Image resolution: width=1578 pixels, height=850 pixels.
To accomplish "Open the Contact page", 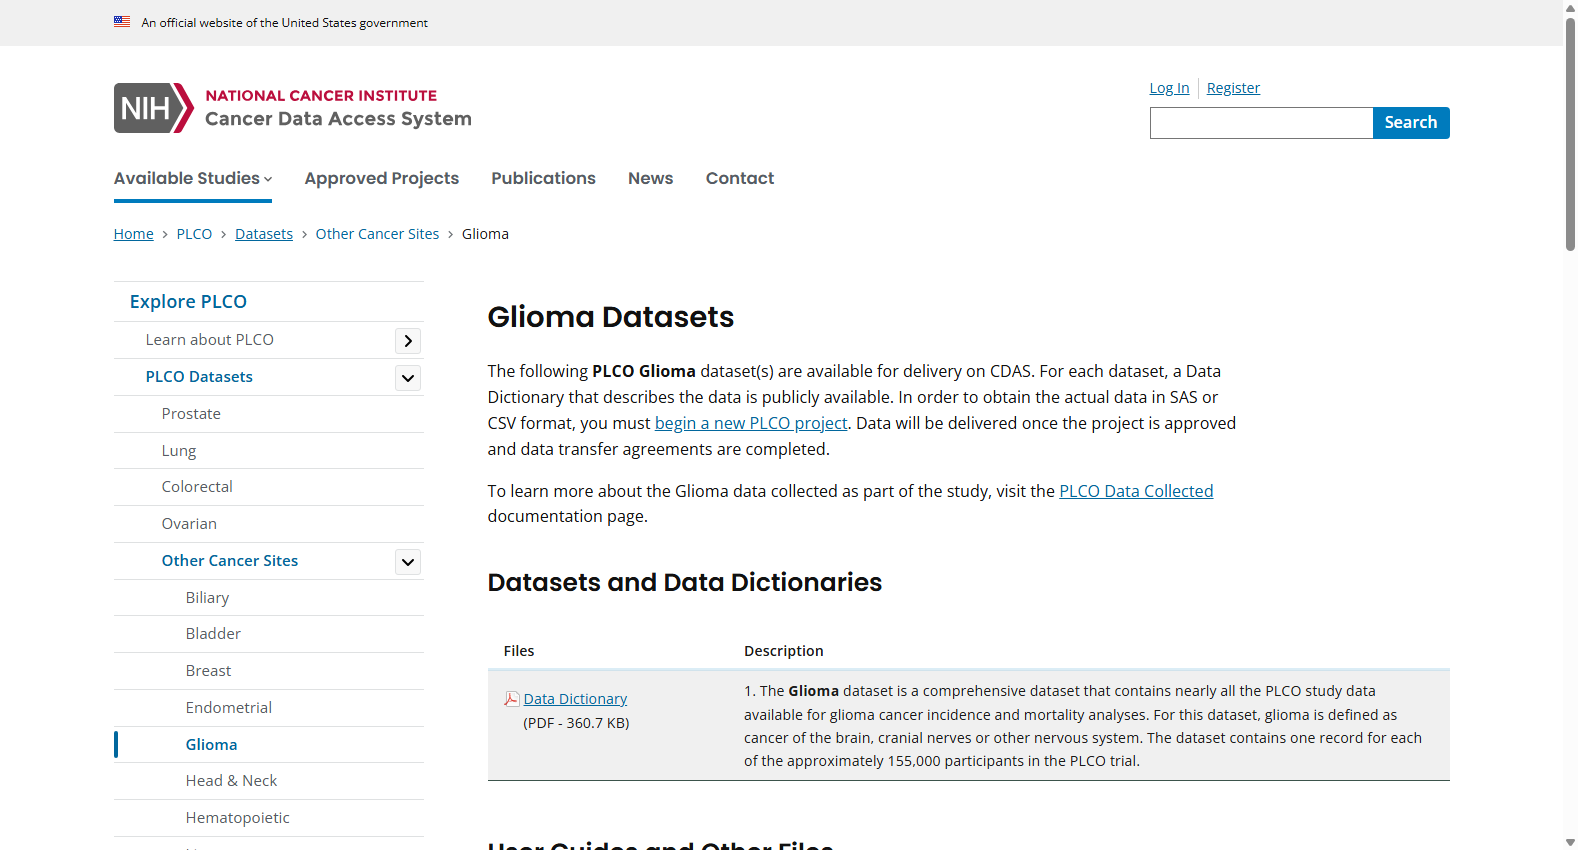I will [x=740, y=178].
